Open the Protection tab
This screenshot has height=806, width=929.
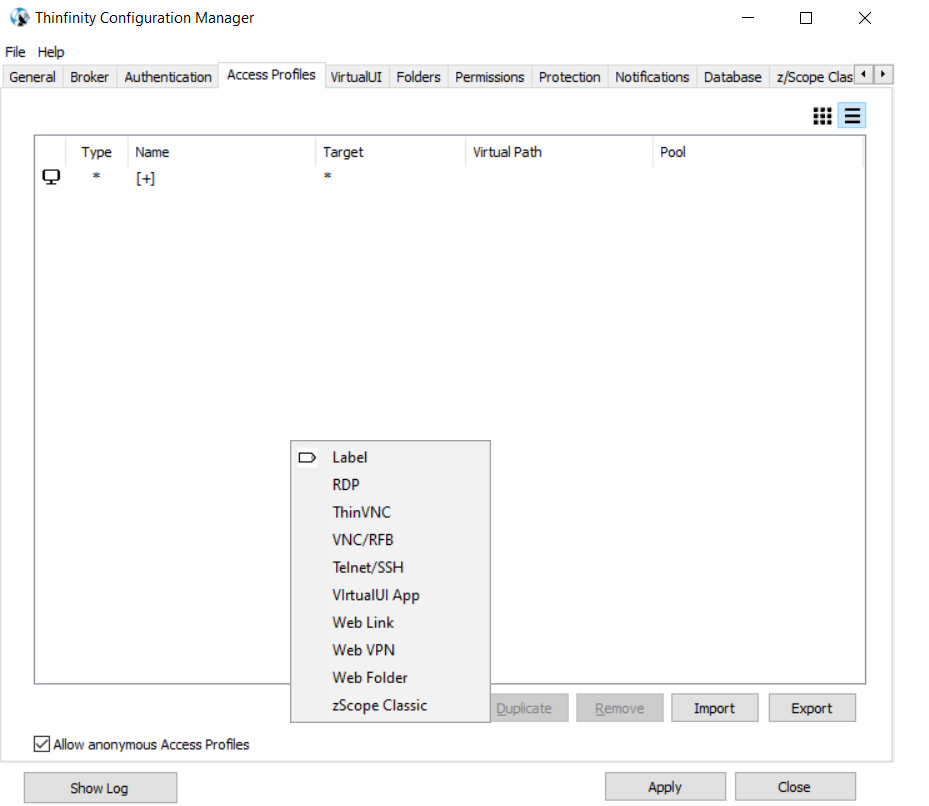tap(569, 77)
